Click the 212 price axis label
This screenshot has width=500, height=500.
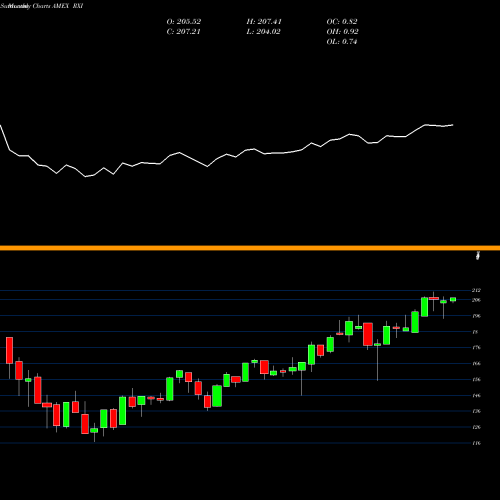coord(476,290)
